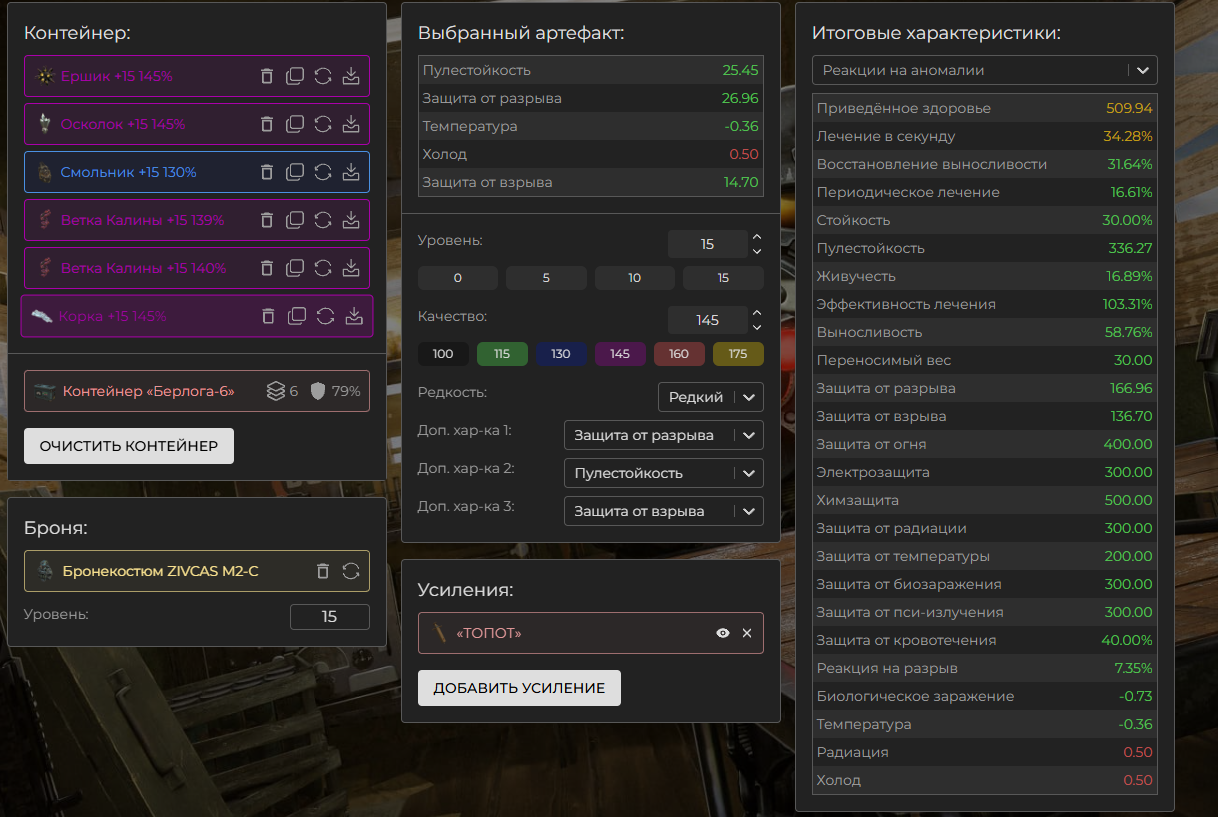Click the ОЧИСТИТЬ КОНТЕЙНЕР button

129,446
